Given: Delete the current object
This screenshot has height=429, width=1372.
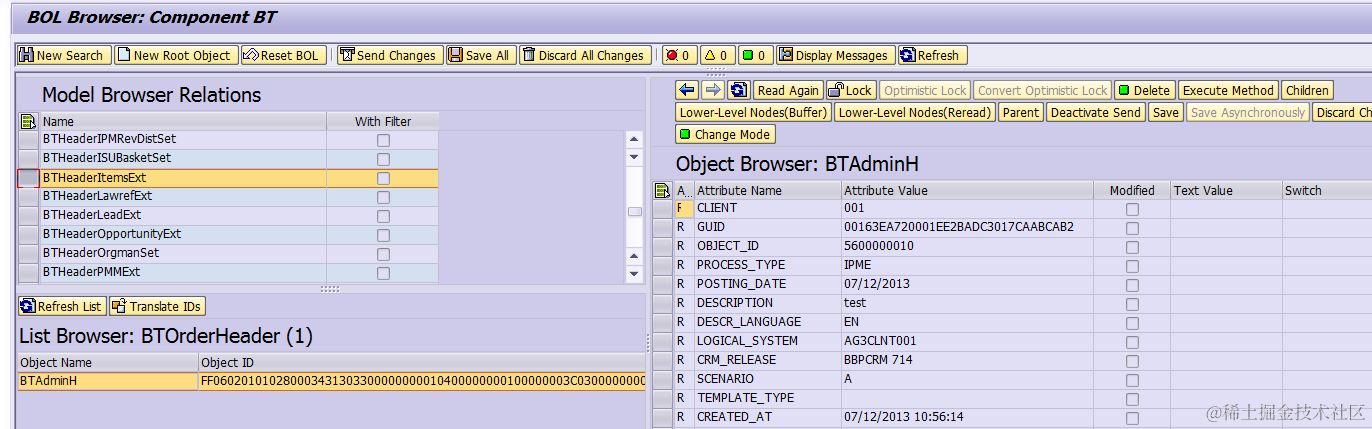Looking at the screenshot, I should (x=1144, y=90).
